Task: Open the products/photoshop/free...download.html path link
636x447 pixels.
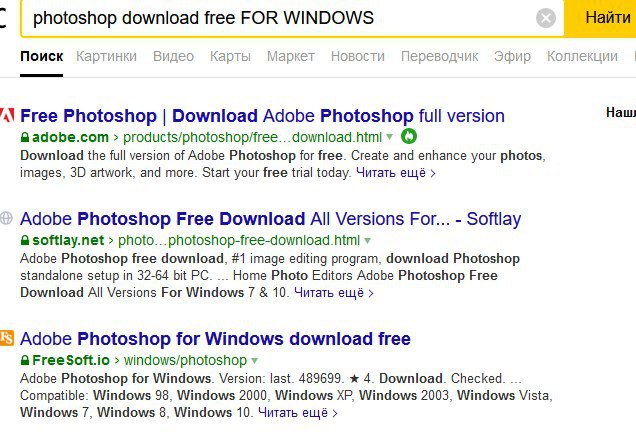Action: (x=252, y=137)
